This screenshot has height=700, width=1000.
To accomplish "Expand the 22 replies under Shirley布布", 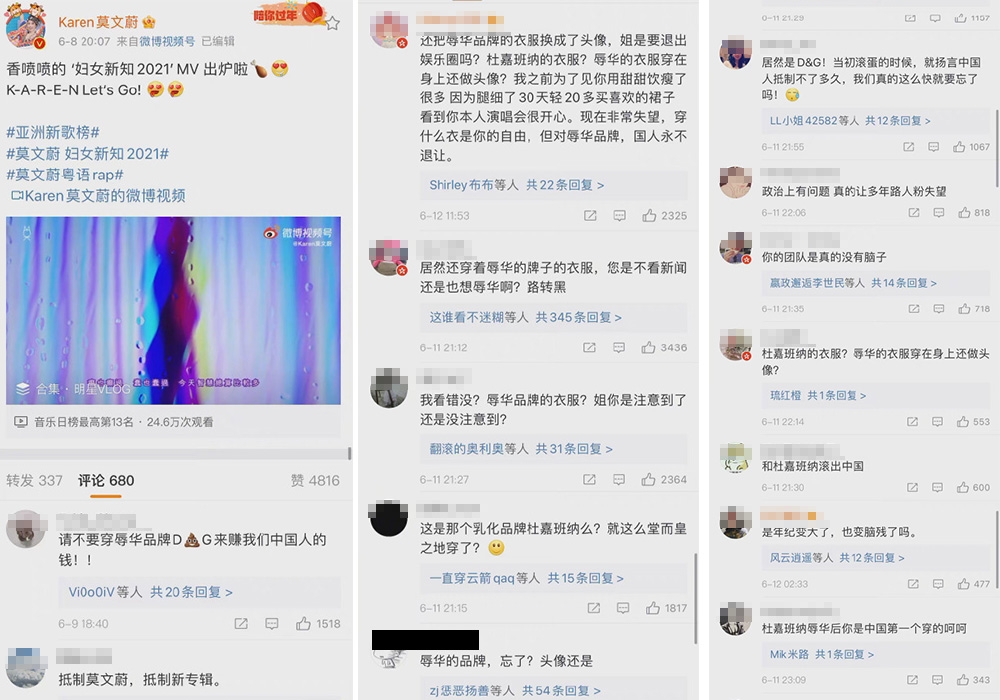I will tap(517, 185).
